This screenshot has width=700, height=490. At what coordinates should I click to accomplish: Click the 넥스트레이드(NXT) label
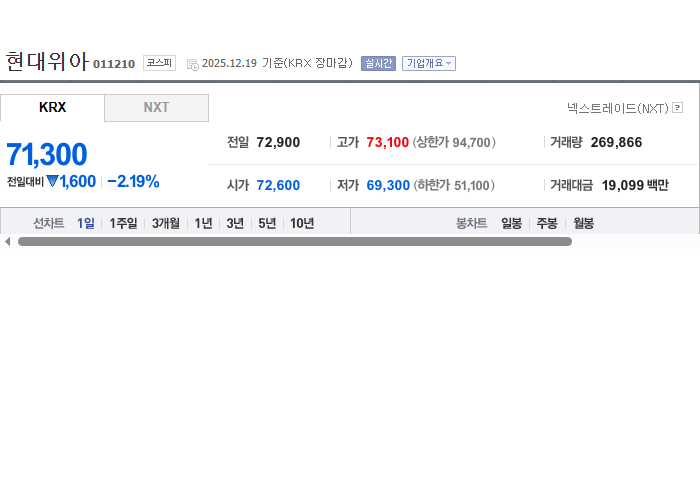click(x=618, y=108)
